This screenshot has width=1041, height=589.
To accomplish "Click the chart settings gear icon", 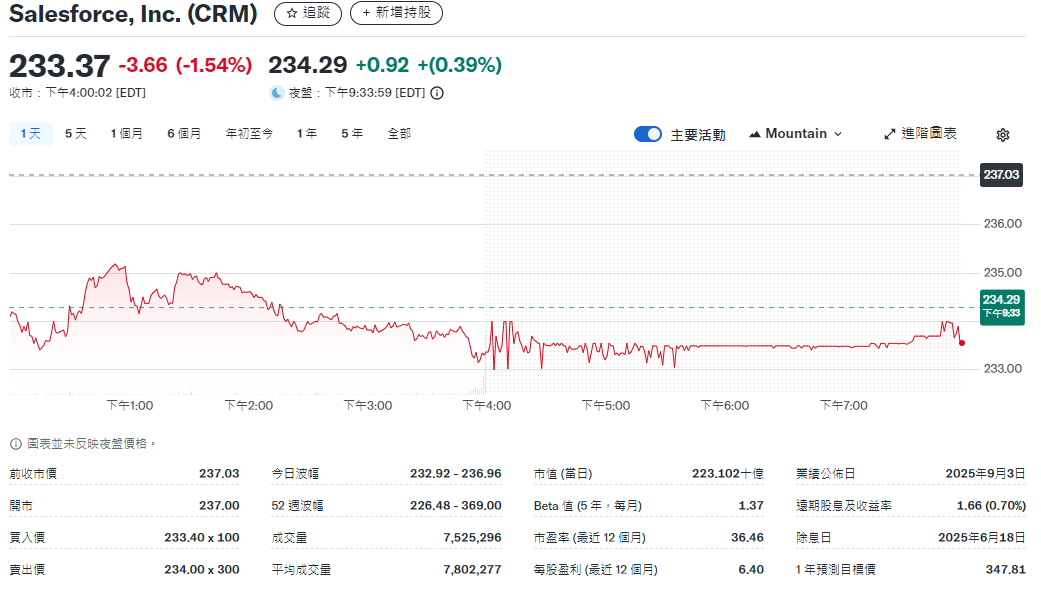I will click(x=1002, y=135).
